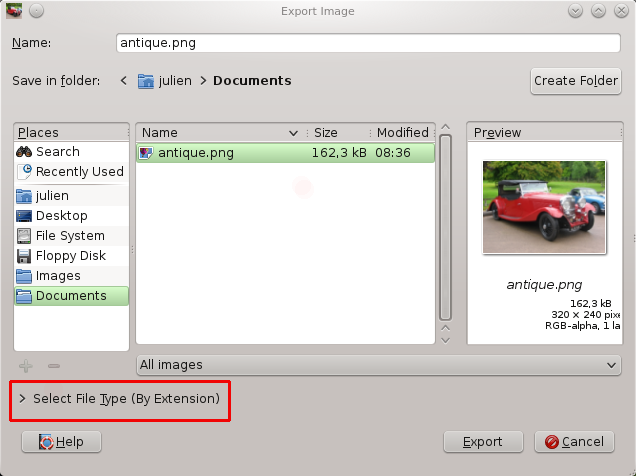Click the Images folder icon
Image resolution: width=636 pixels, height=476 pixels.
(24, 276)
